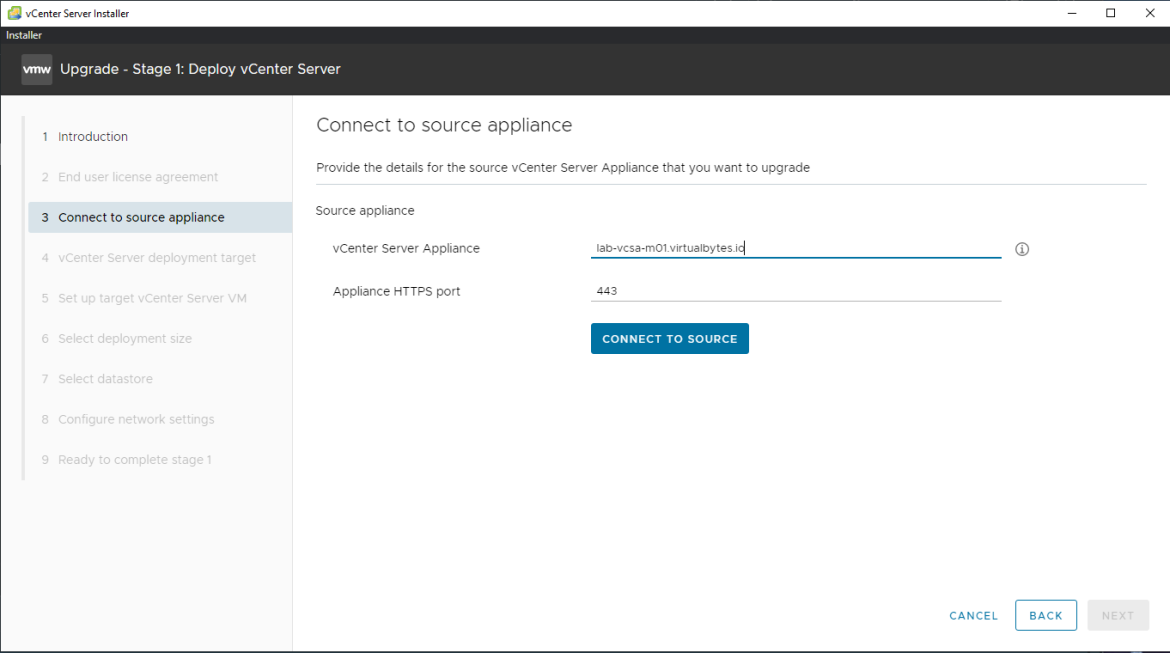Click the info icon beside the appliance field
The height and width of the screenshot is (653, 1170).
click(x=1021, y=248)
